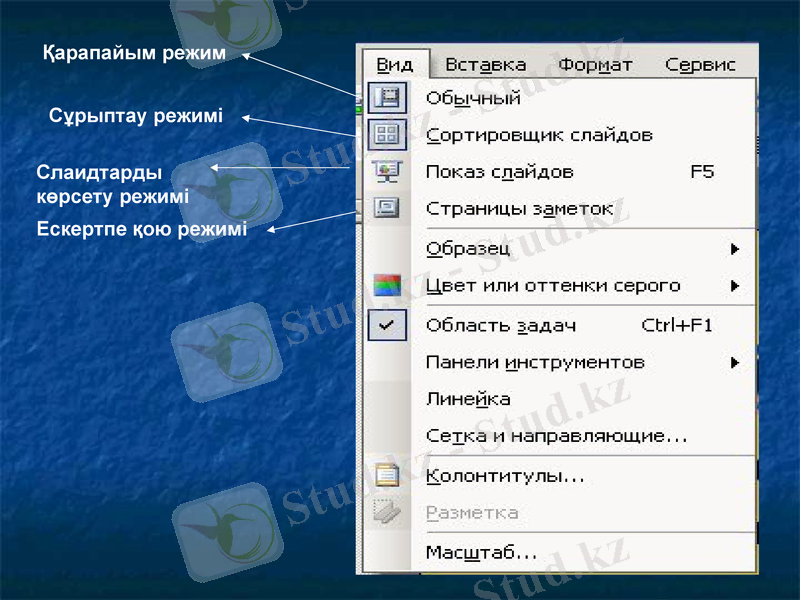Toggle the Область задач checkmark
The image size is (800, 600).
(386, 325)
